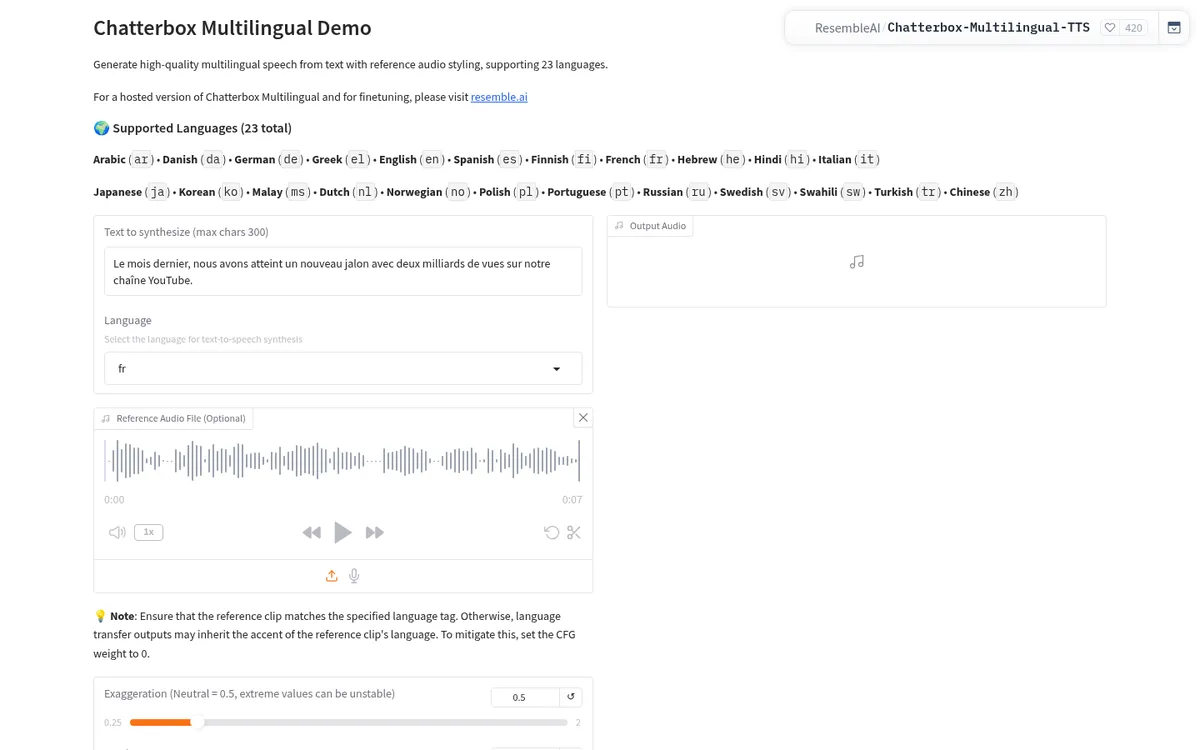This screenshot has width=1200, height=750.
Task: Undo audio edits with the reset icon
Action: pos(551,532)
